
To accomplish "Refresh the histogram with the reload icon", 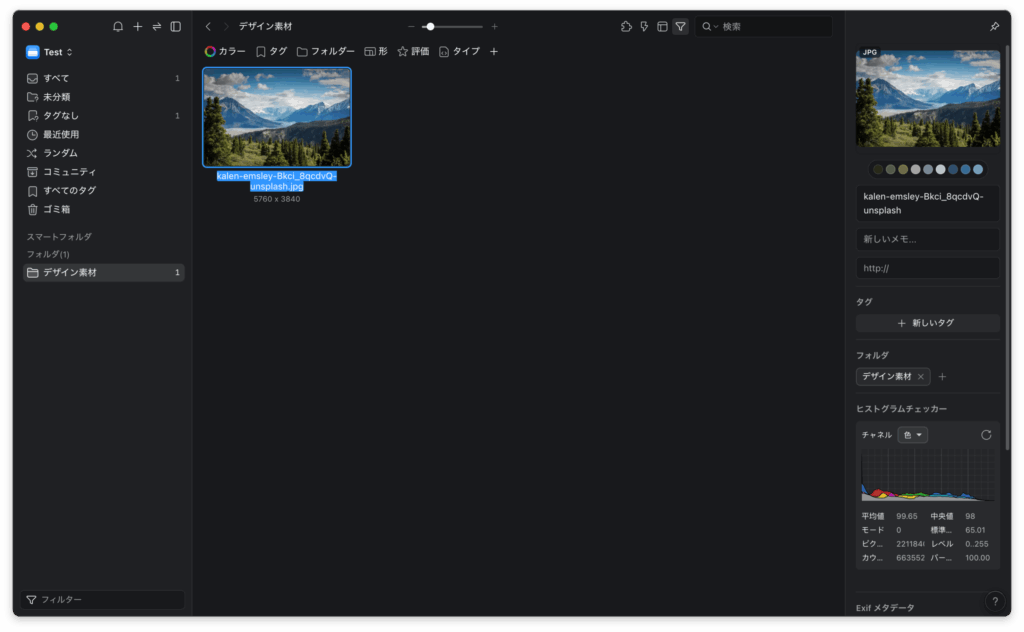I will [x=986, y=435].
